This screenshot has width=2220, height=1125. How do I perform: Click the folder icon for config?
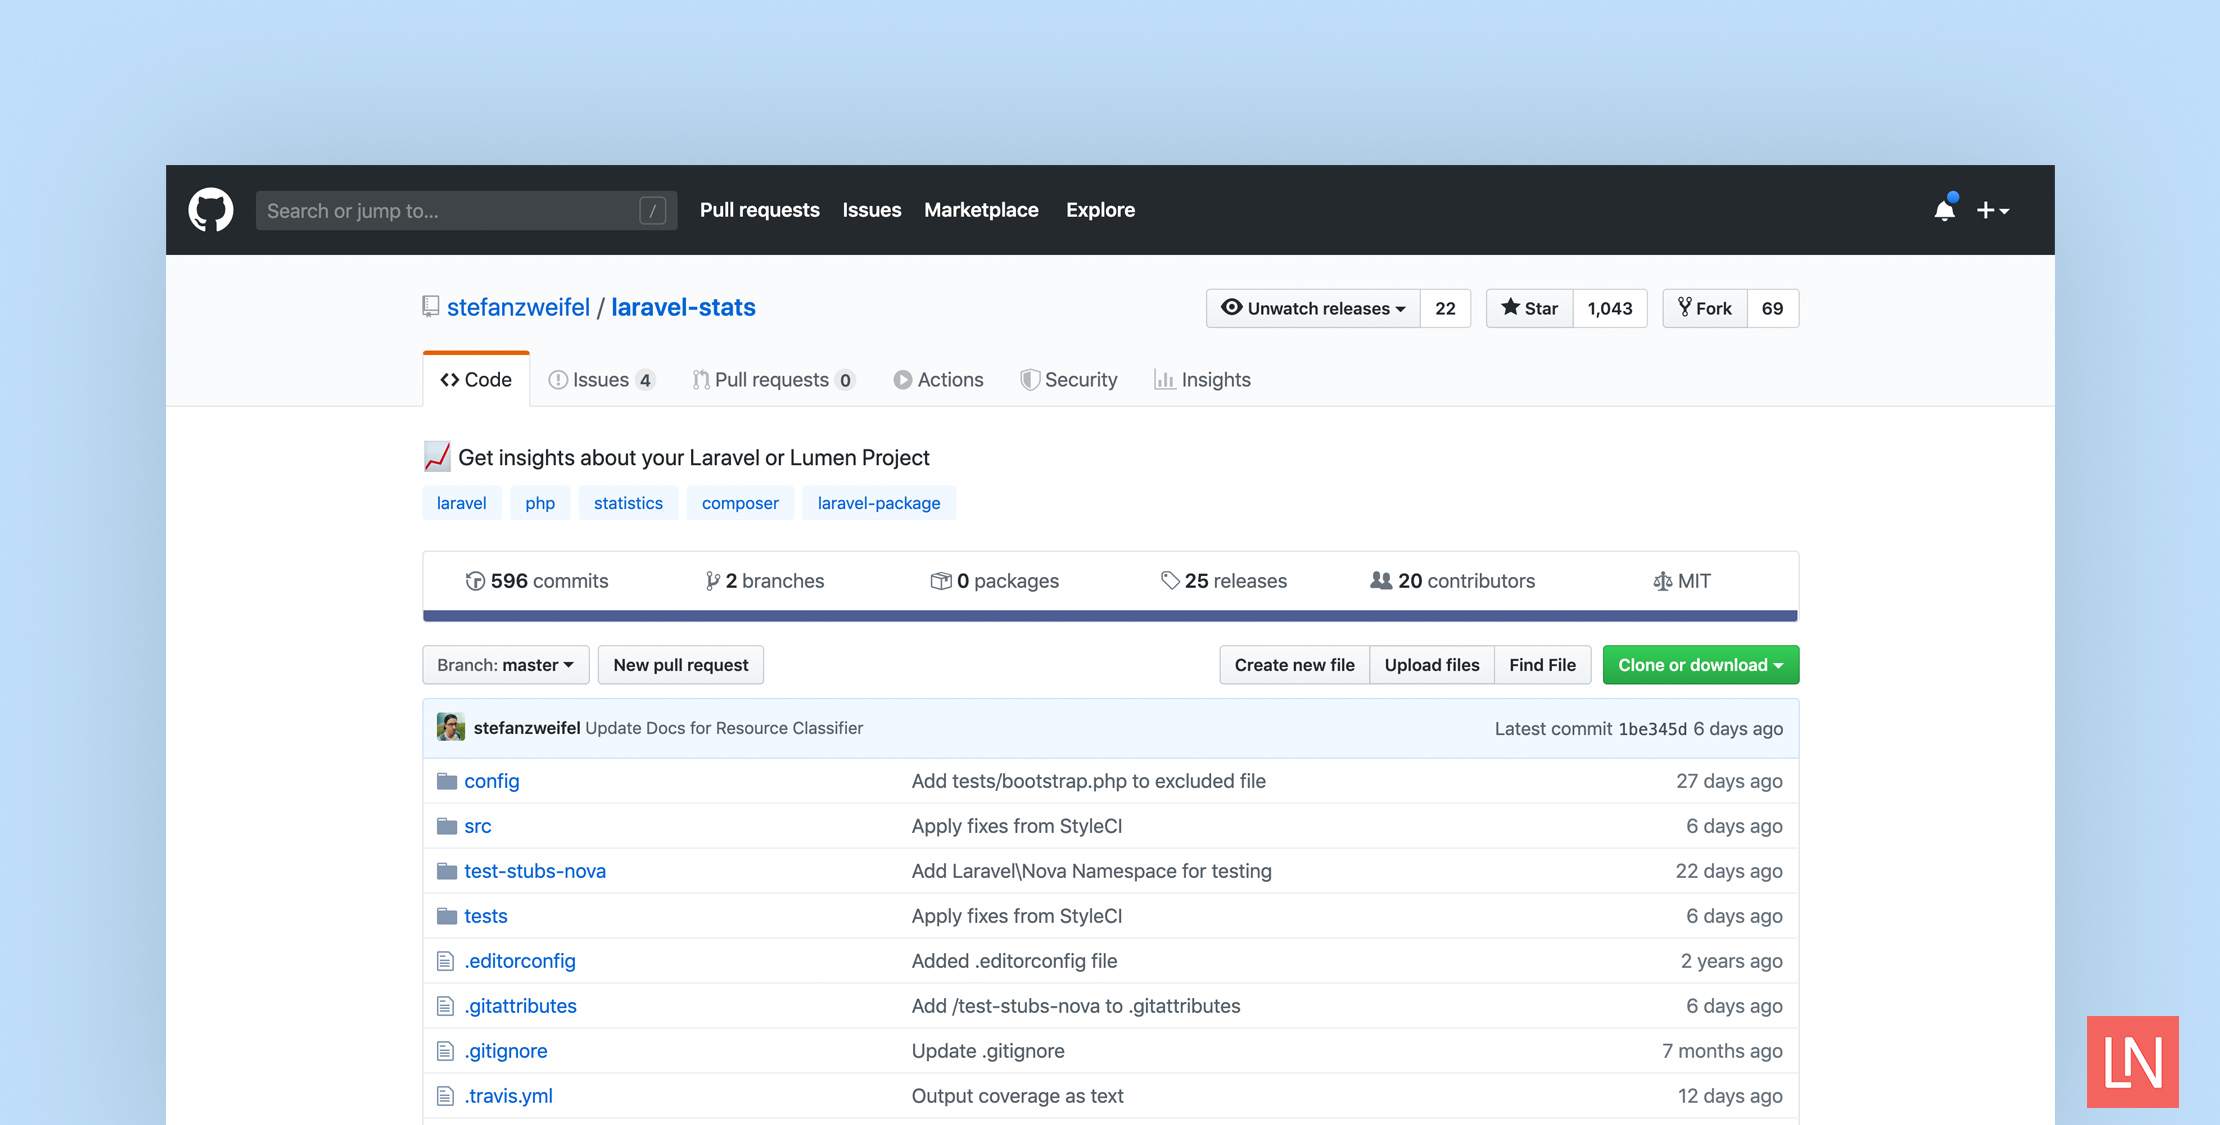(447, 781)
